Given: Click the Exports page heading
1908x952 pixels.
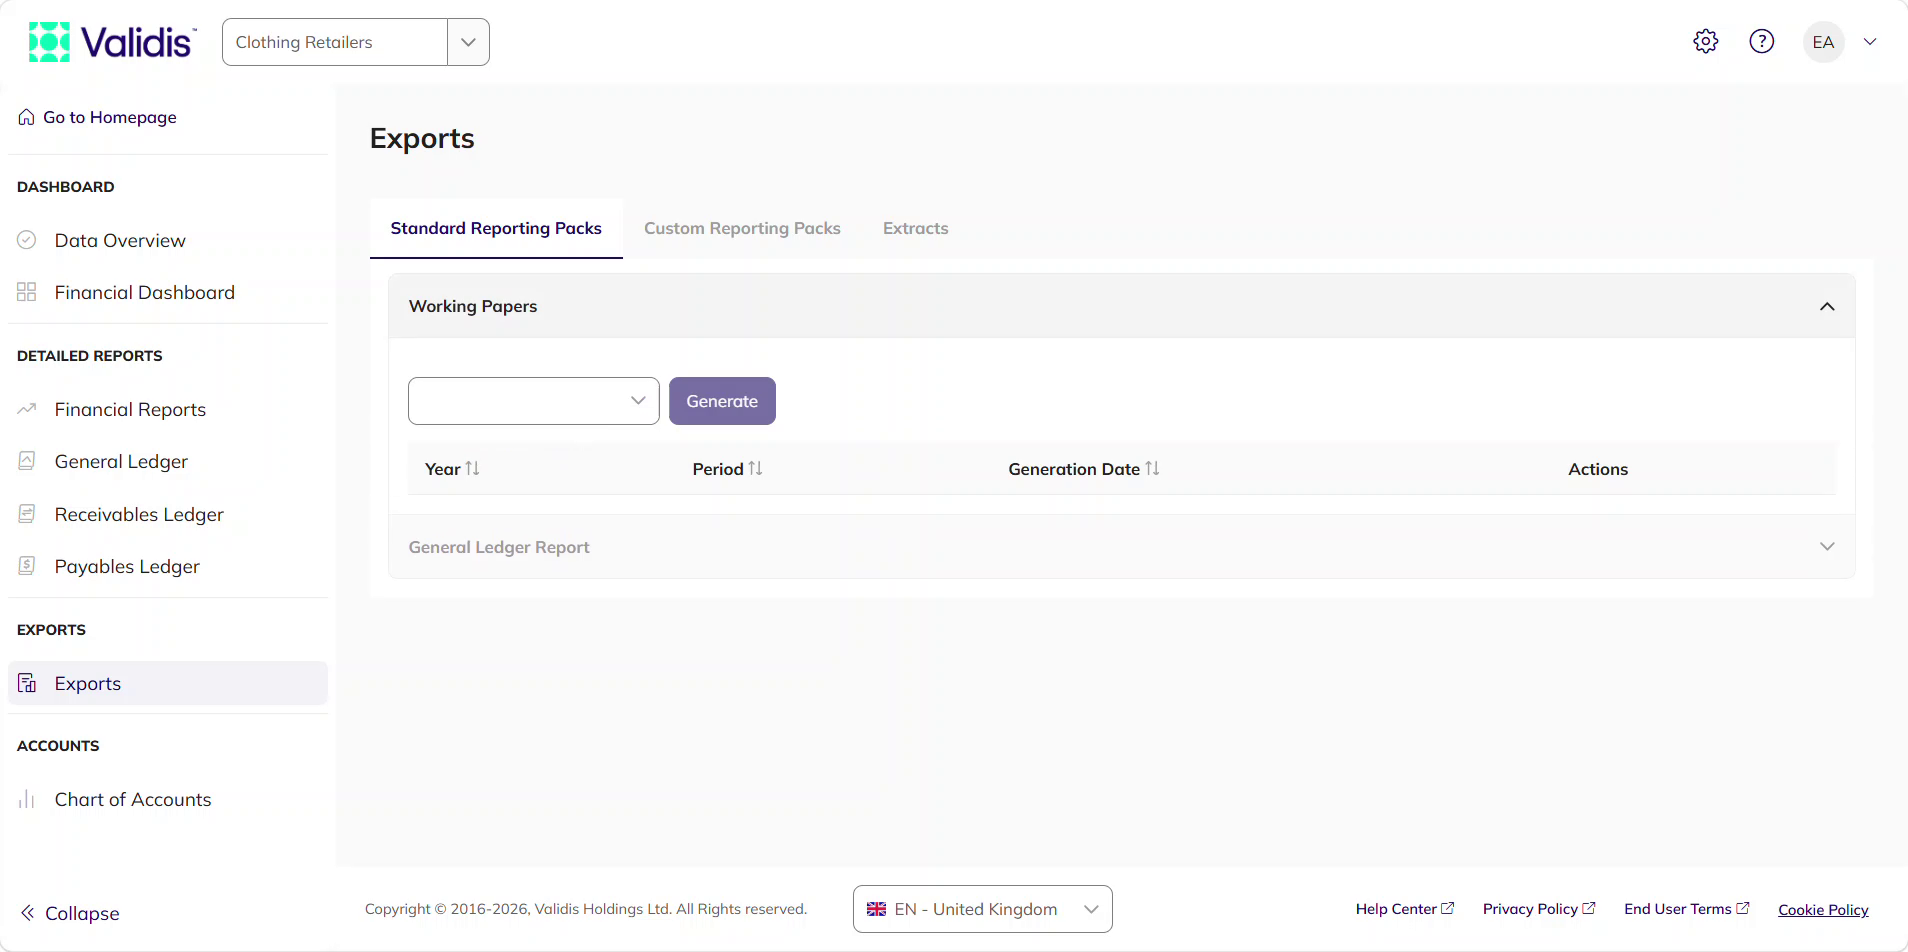Looking at the screenshot, I should coord(422,138).
